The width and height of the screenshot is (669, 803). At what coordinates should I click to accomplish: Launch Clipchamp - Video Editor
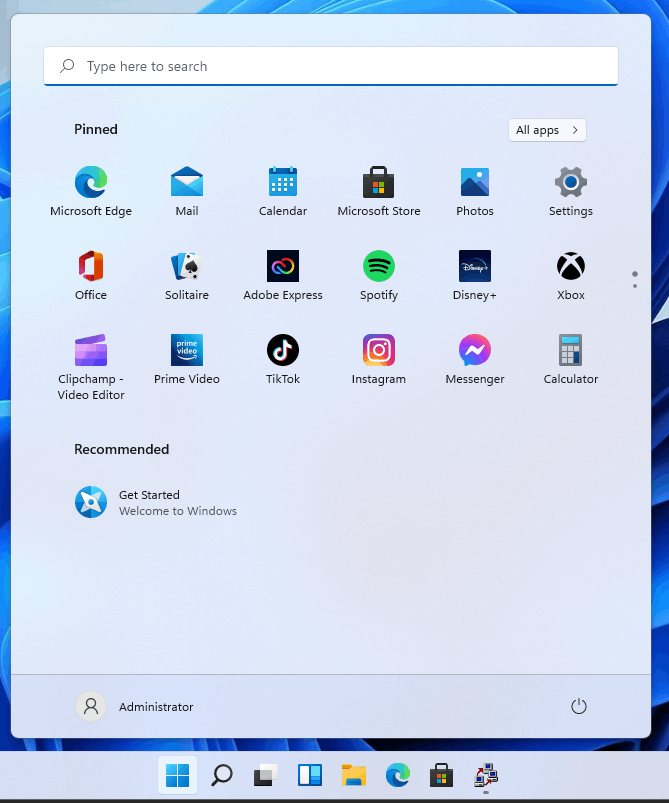(91, 367)
